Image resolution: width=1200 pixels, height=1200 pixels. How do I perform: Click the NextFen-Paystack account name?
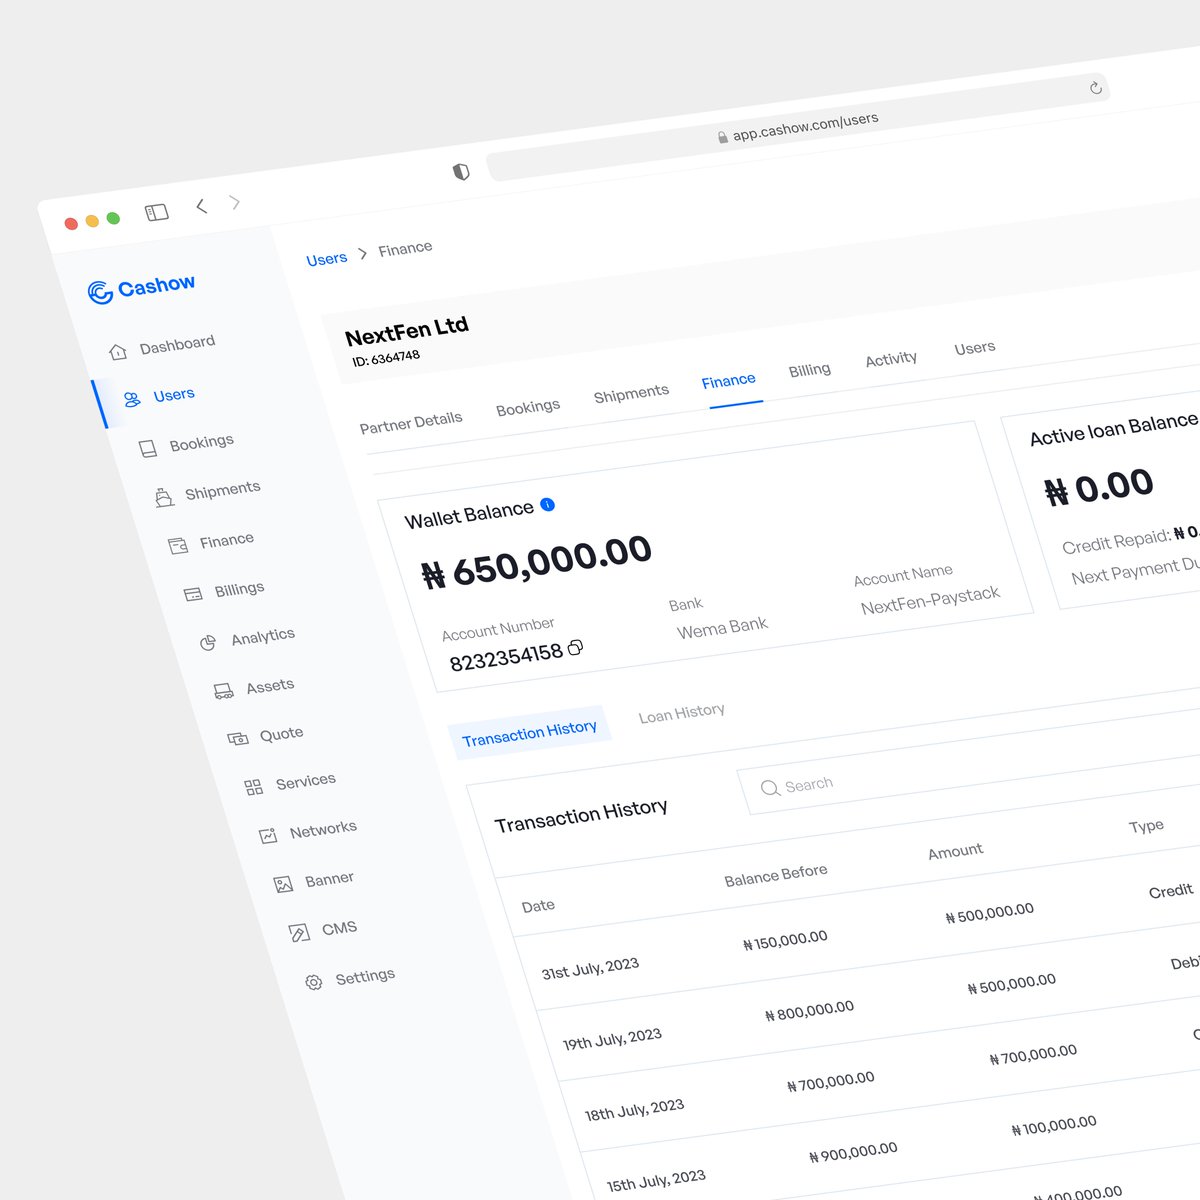930,600
